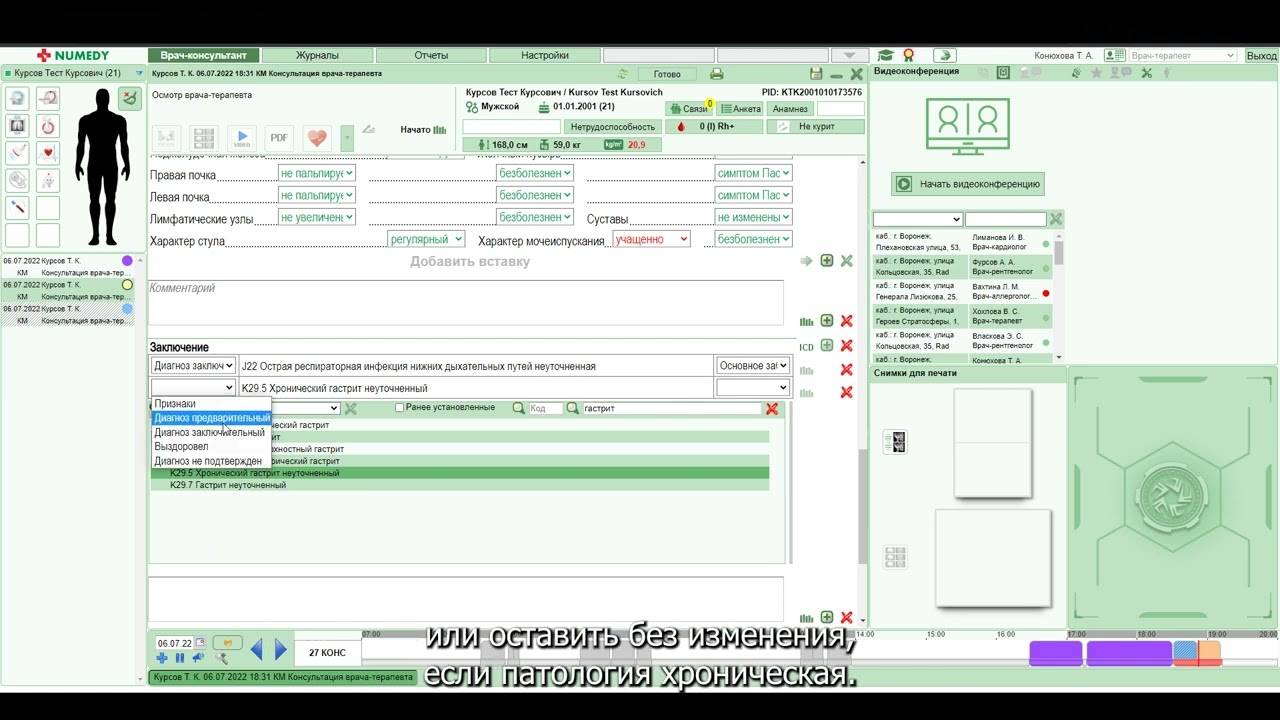Open the video icon in exam toolbar
Viewport: 1280px width, 720px height.
pos(241,138)
